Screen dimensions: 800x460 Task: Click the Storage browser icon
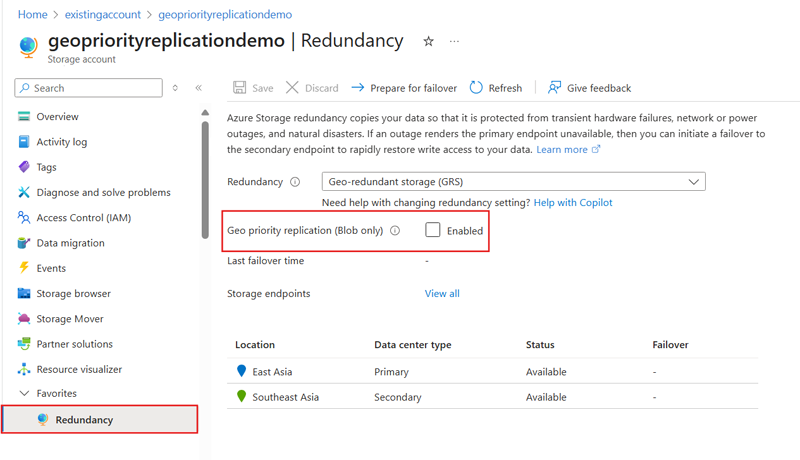(x=24, y=293)
